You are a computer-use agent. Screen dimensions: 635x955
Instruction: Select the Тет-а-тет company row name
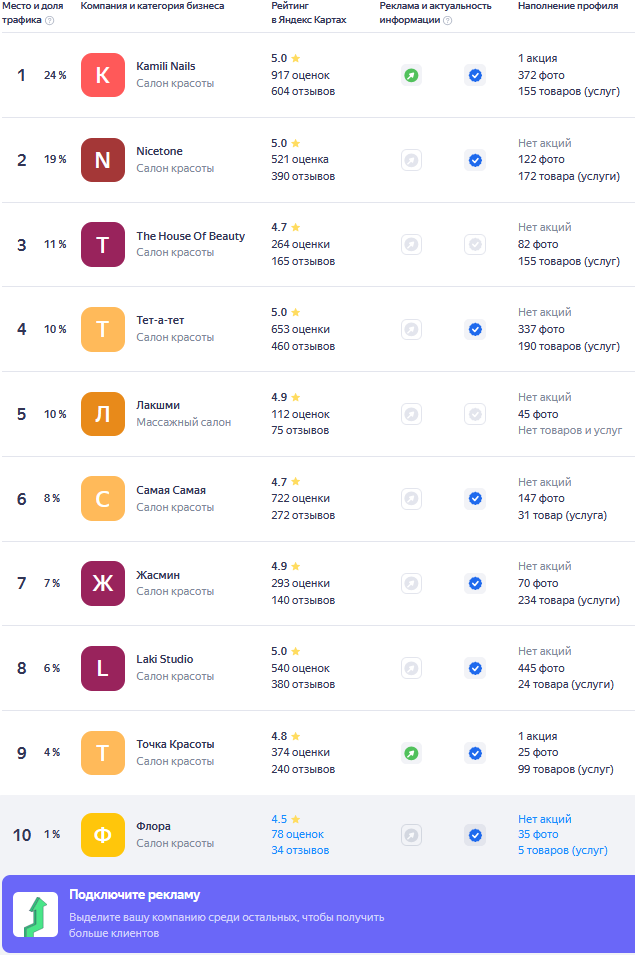click(160, 320)
